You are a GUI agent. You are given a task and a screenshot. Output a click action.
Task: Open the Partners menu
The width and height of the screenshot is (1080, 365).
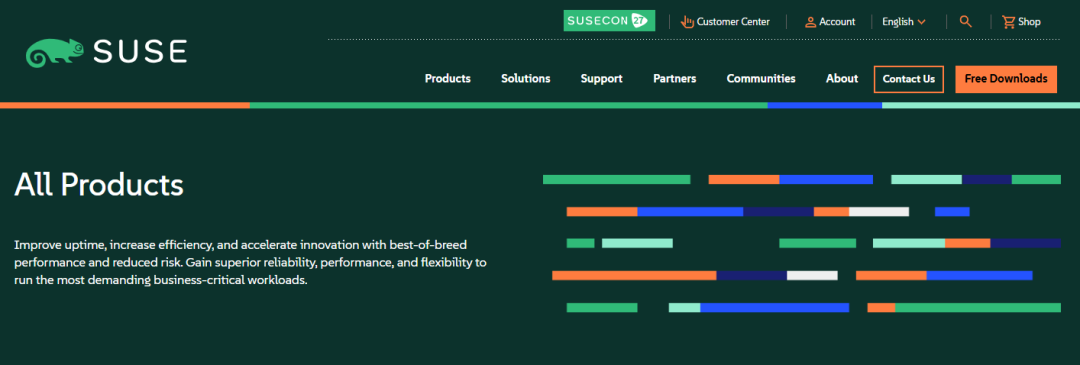(x=674, y=79)
